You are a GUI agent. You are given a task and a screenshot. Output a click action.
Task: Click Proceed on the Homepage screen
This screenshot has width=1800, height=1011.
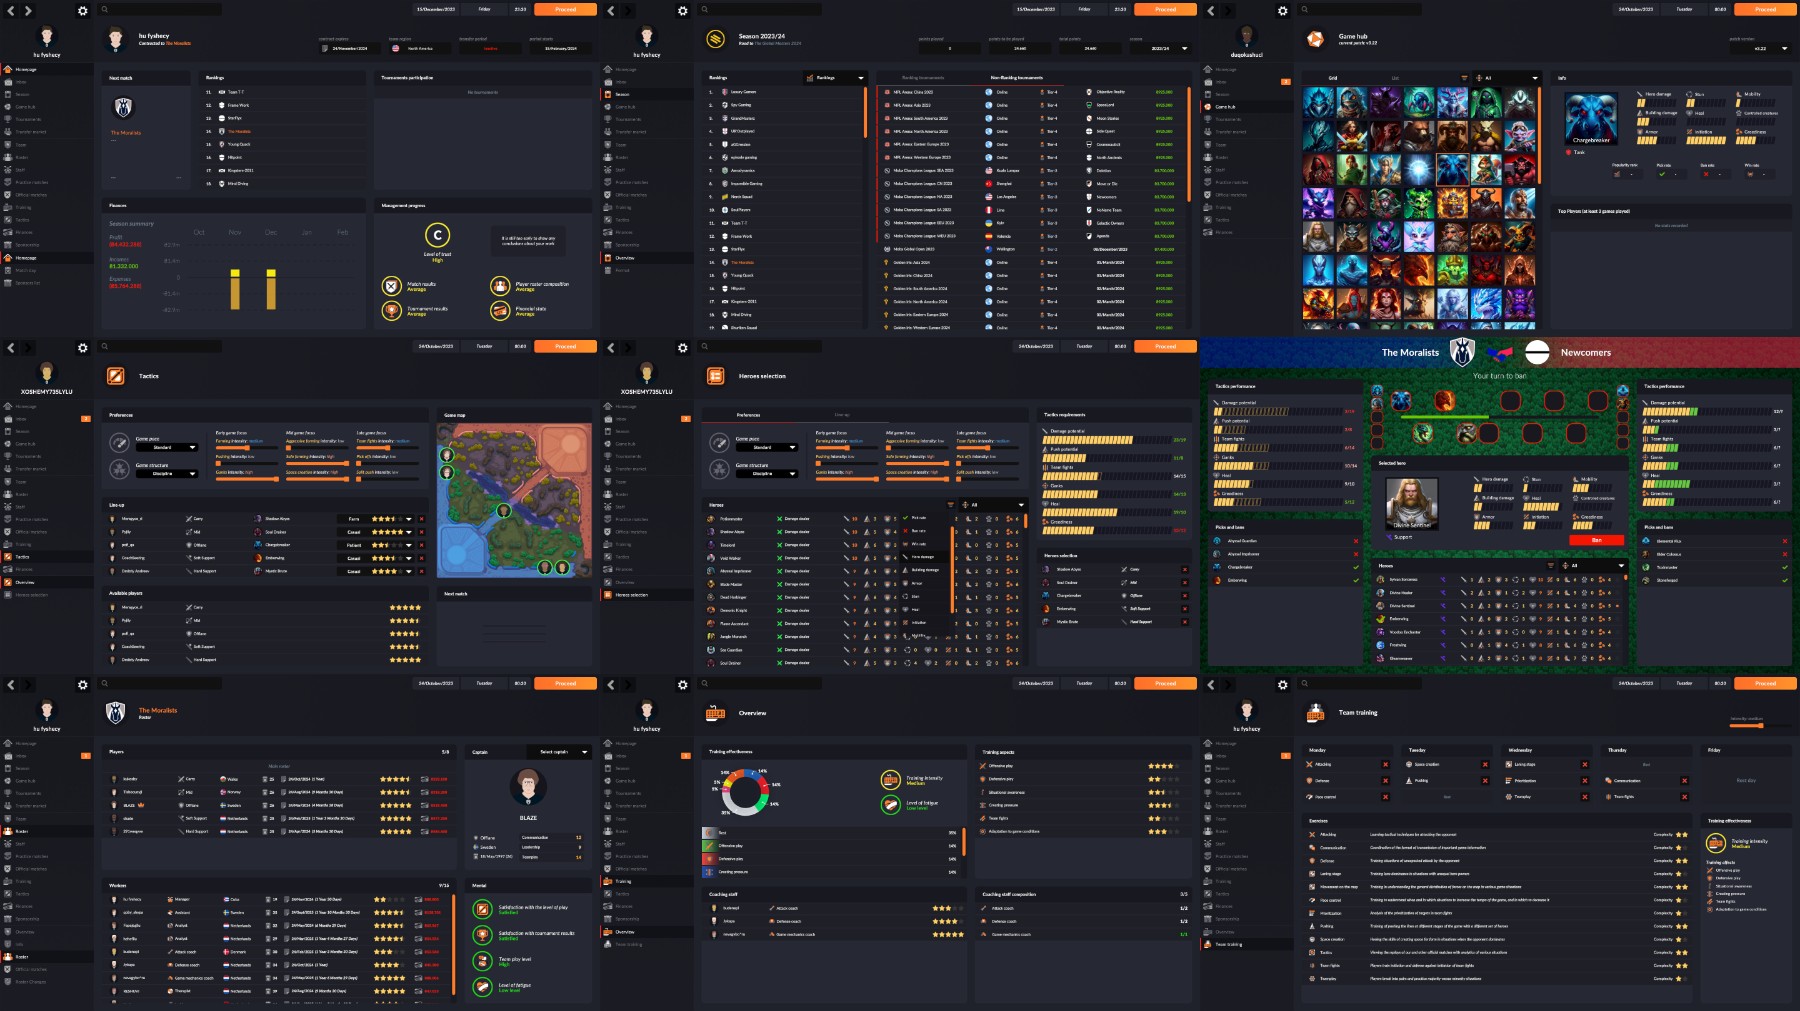click(x=565, y=9)
